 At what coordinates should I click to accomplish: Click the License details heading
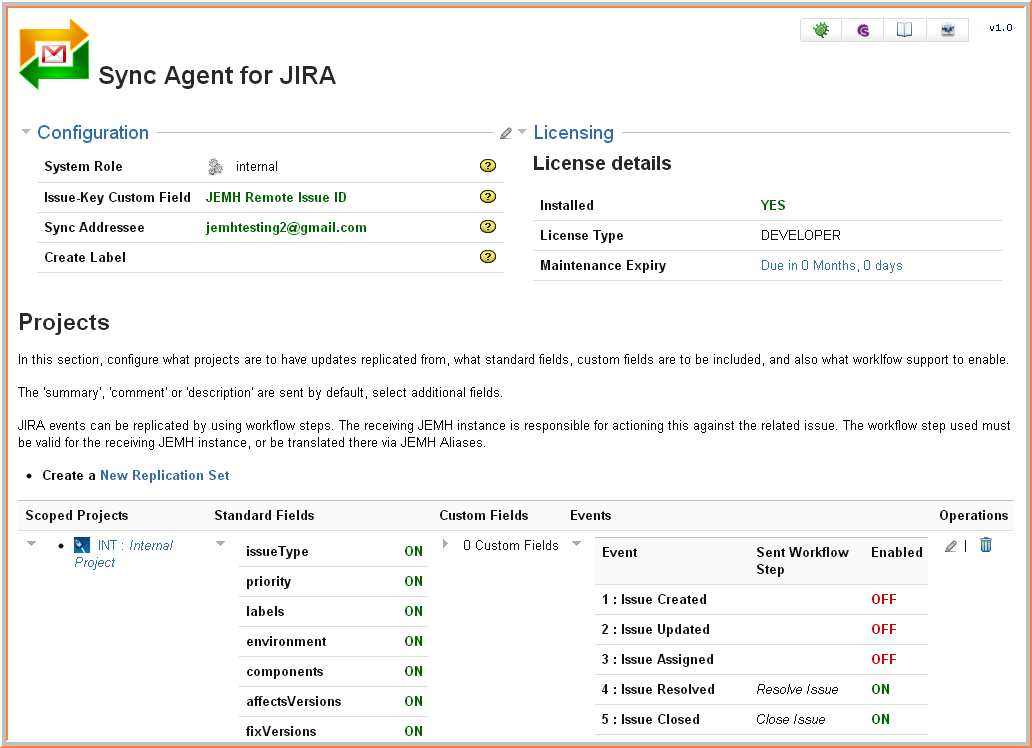pyautogui.click(x=602, y=163)
